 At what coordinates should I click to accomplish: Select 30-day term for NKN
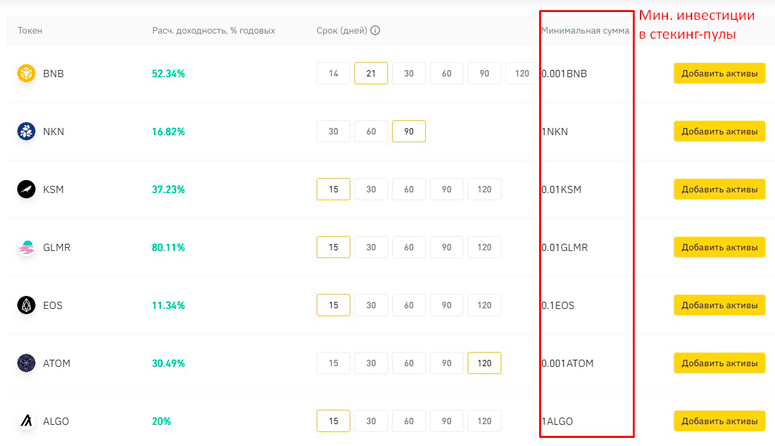click(x=334, y=131)
